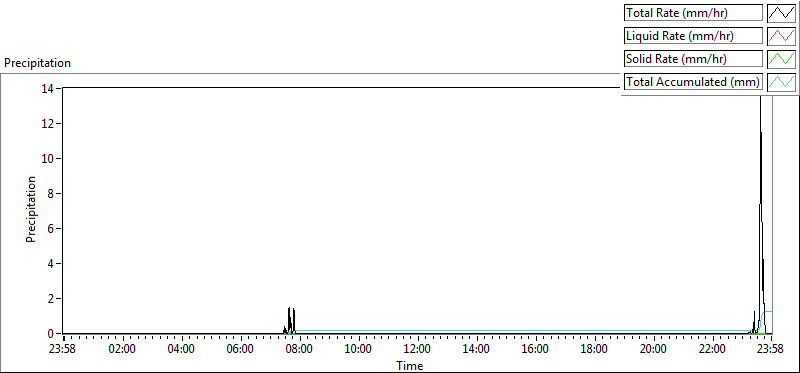Click the starting 23:58 time label
The image size is (800, 373).
pos(63,350)
